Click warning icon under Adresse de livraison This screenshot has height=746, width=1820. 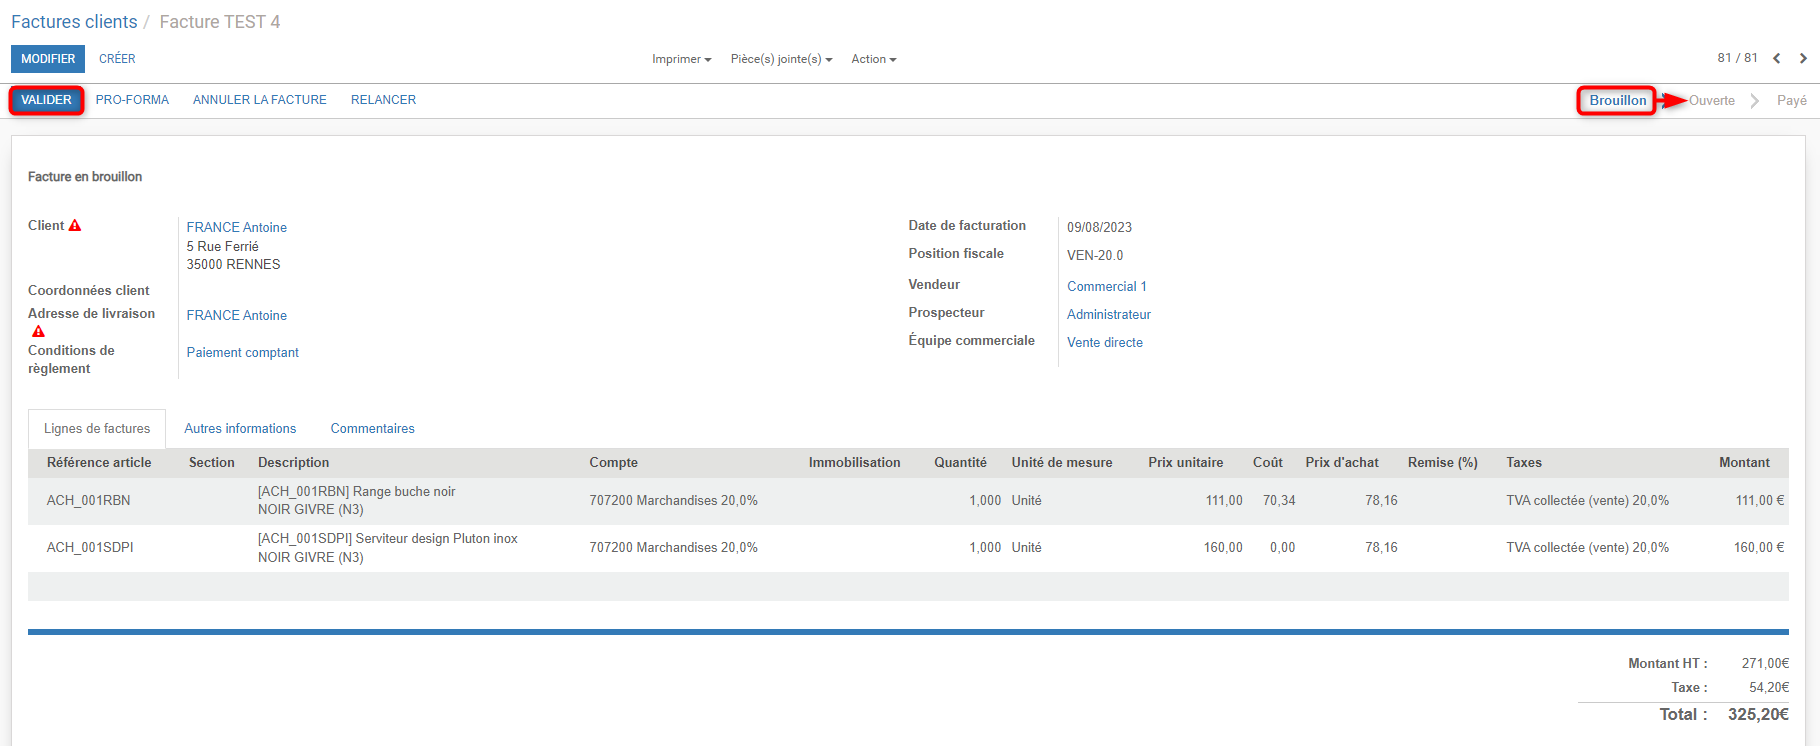(38, 331)
